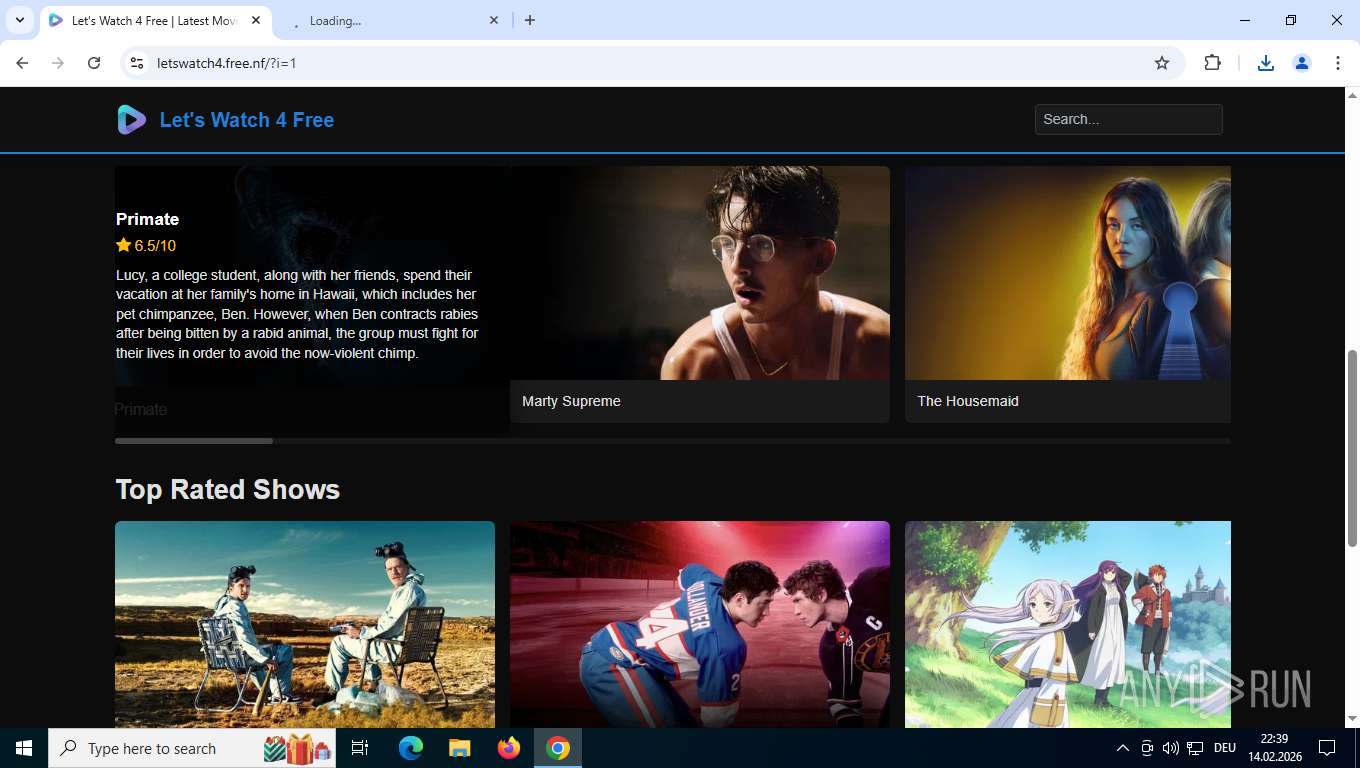Open the notification center icon

pyautogui.click(x=1327, y=748)
